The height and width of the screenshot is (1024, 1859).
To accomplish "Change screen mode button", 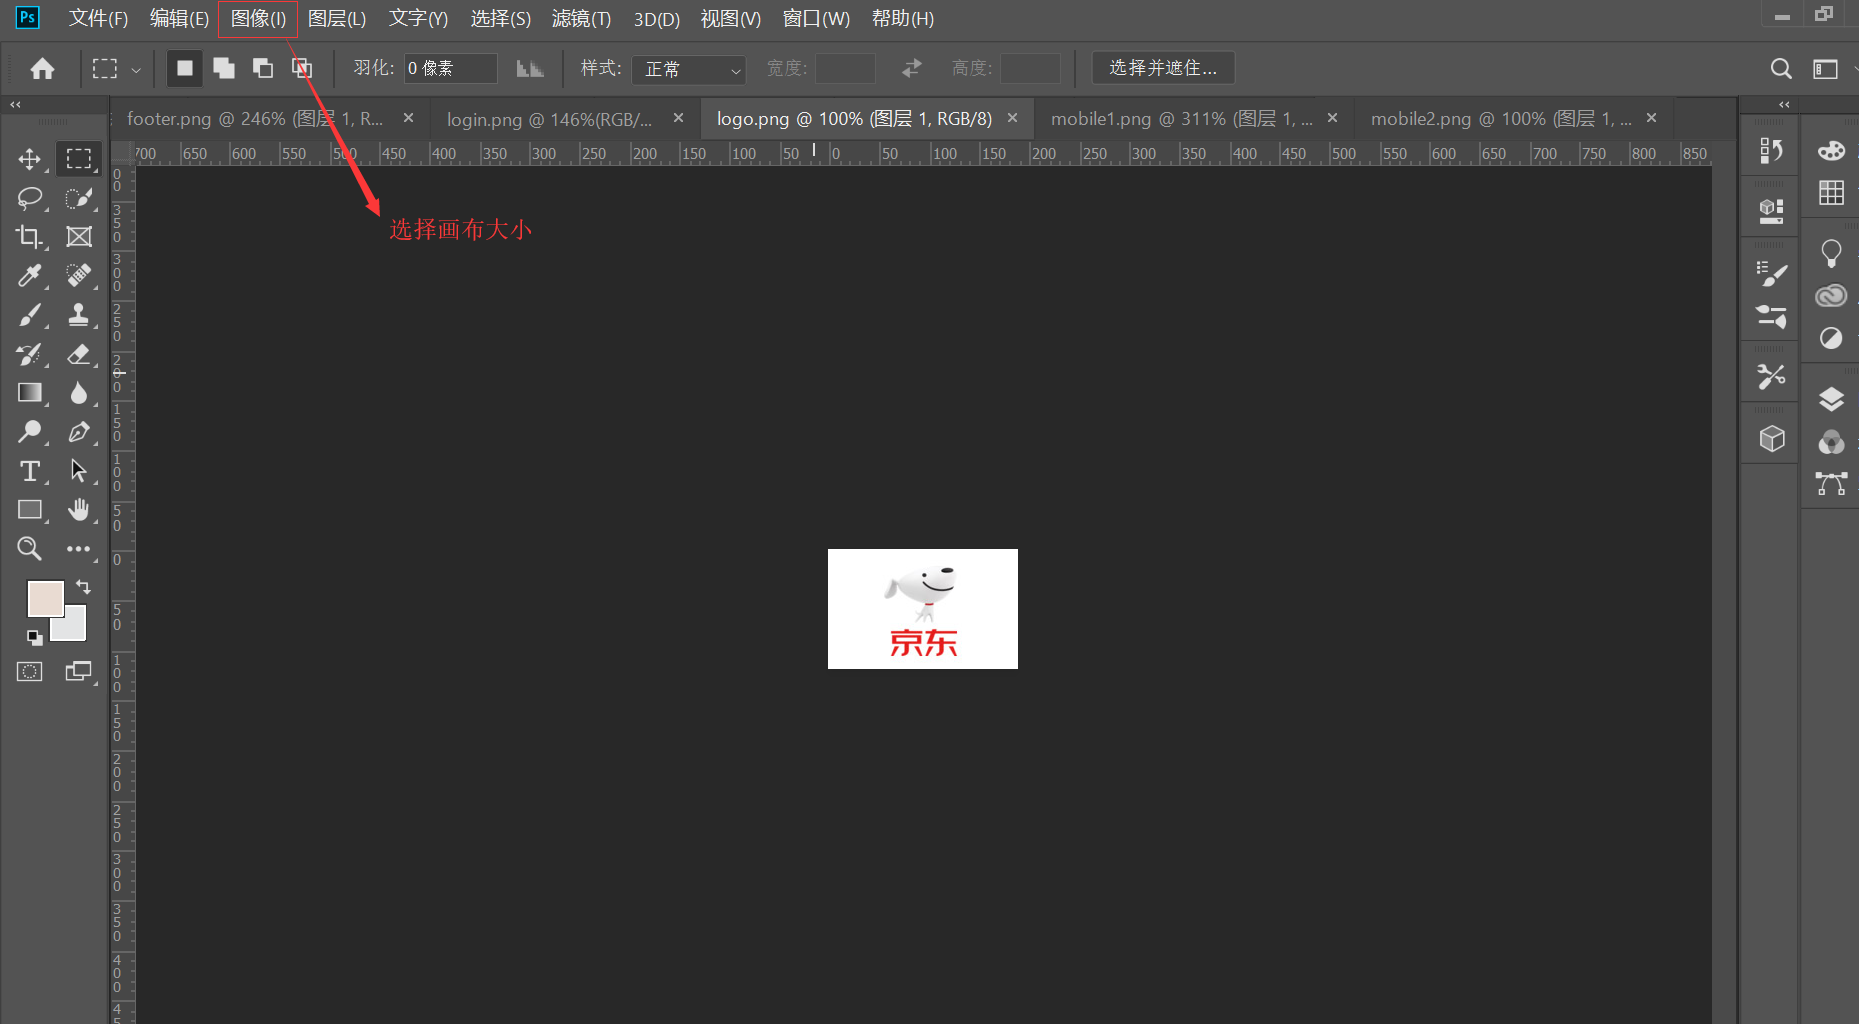I will tap(79, 672).
